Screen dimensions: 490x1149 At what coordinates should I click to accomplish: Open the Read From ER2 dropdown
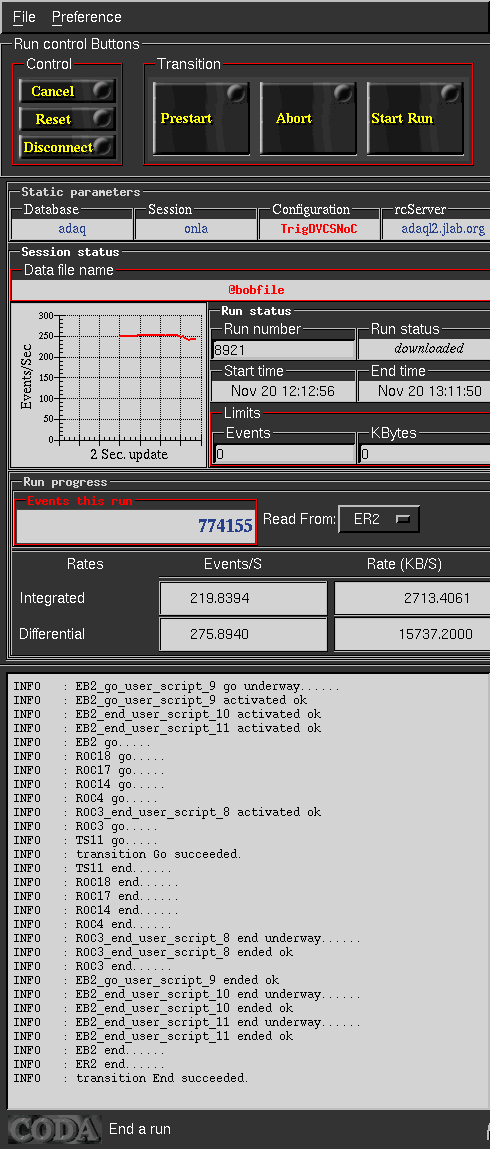pyautogui.click(x=379, y=520)
